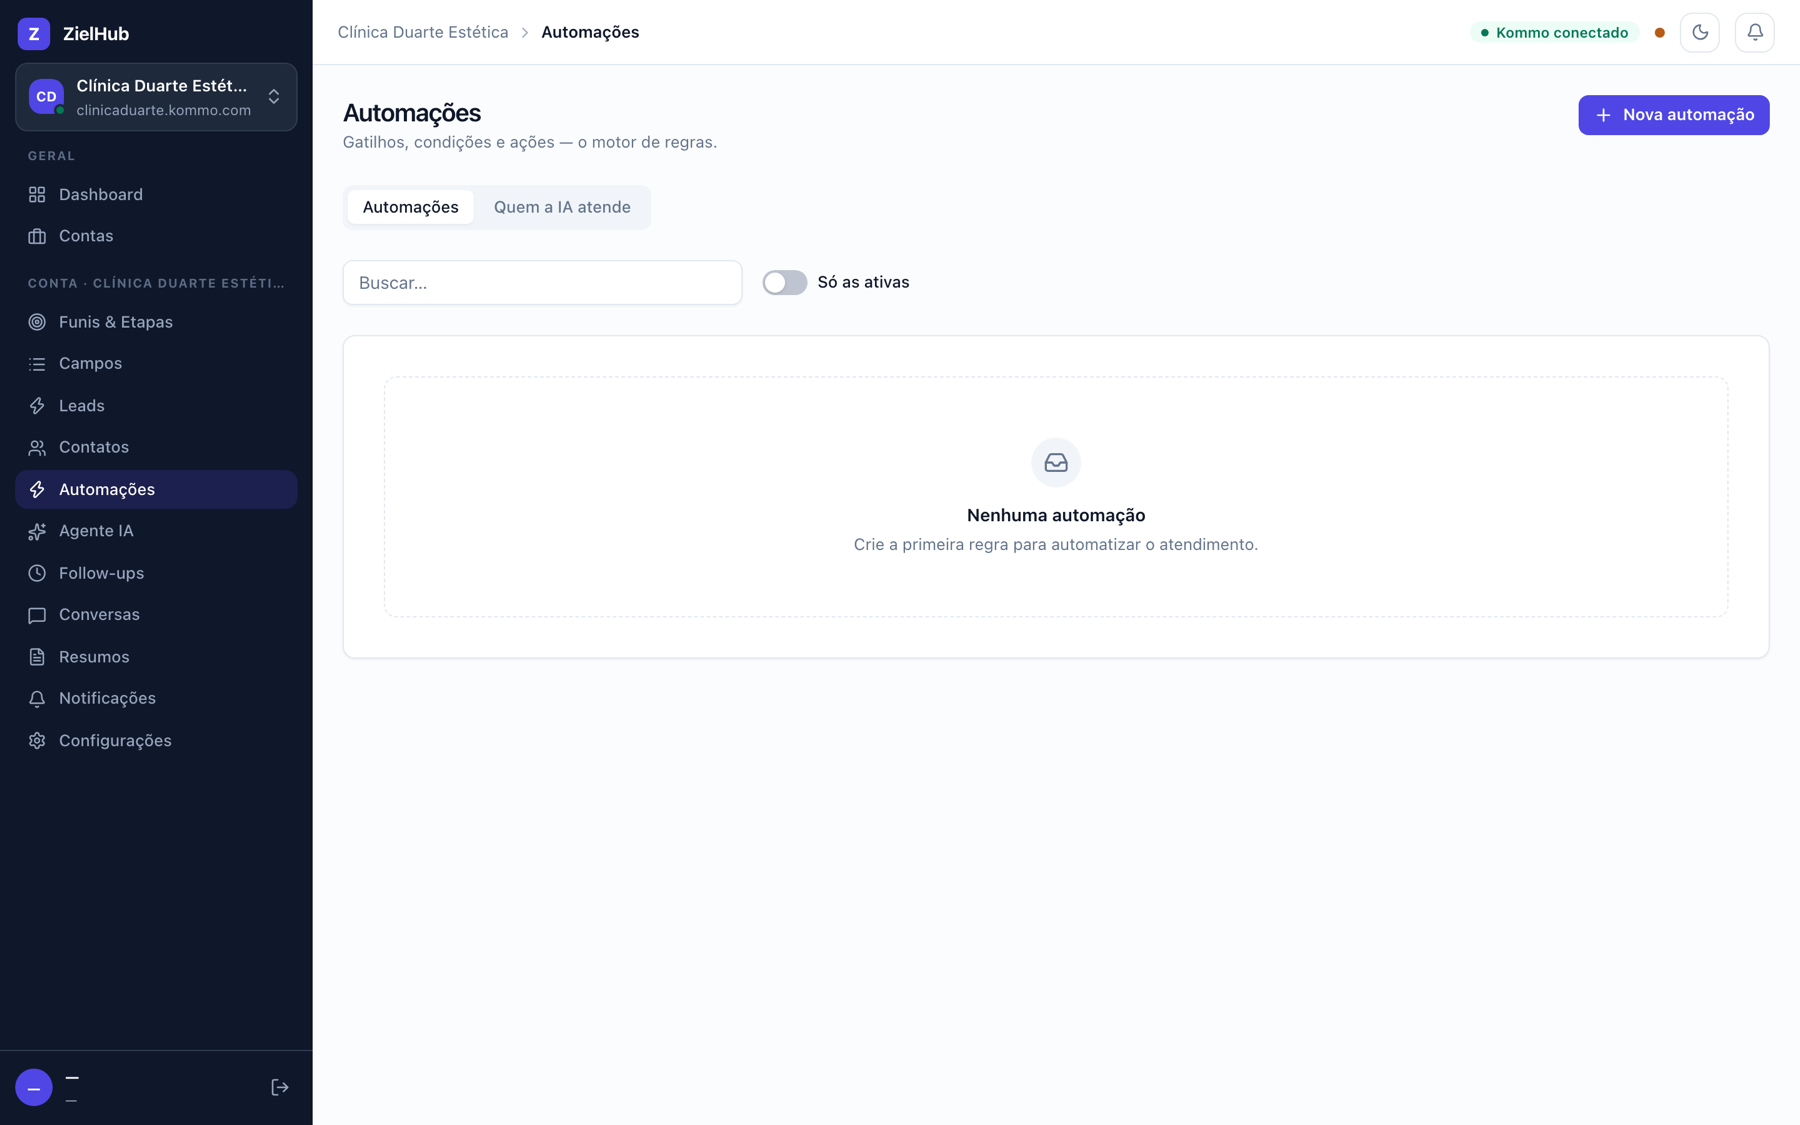
Task: Toggle dark mode with the moon icon
Action: point(1700,33)
